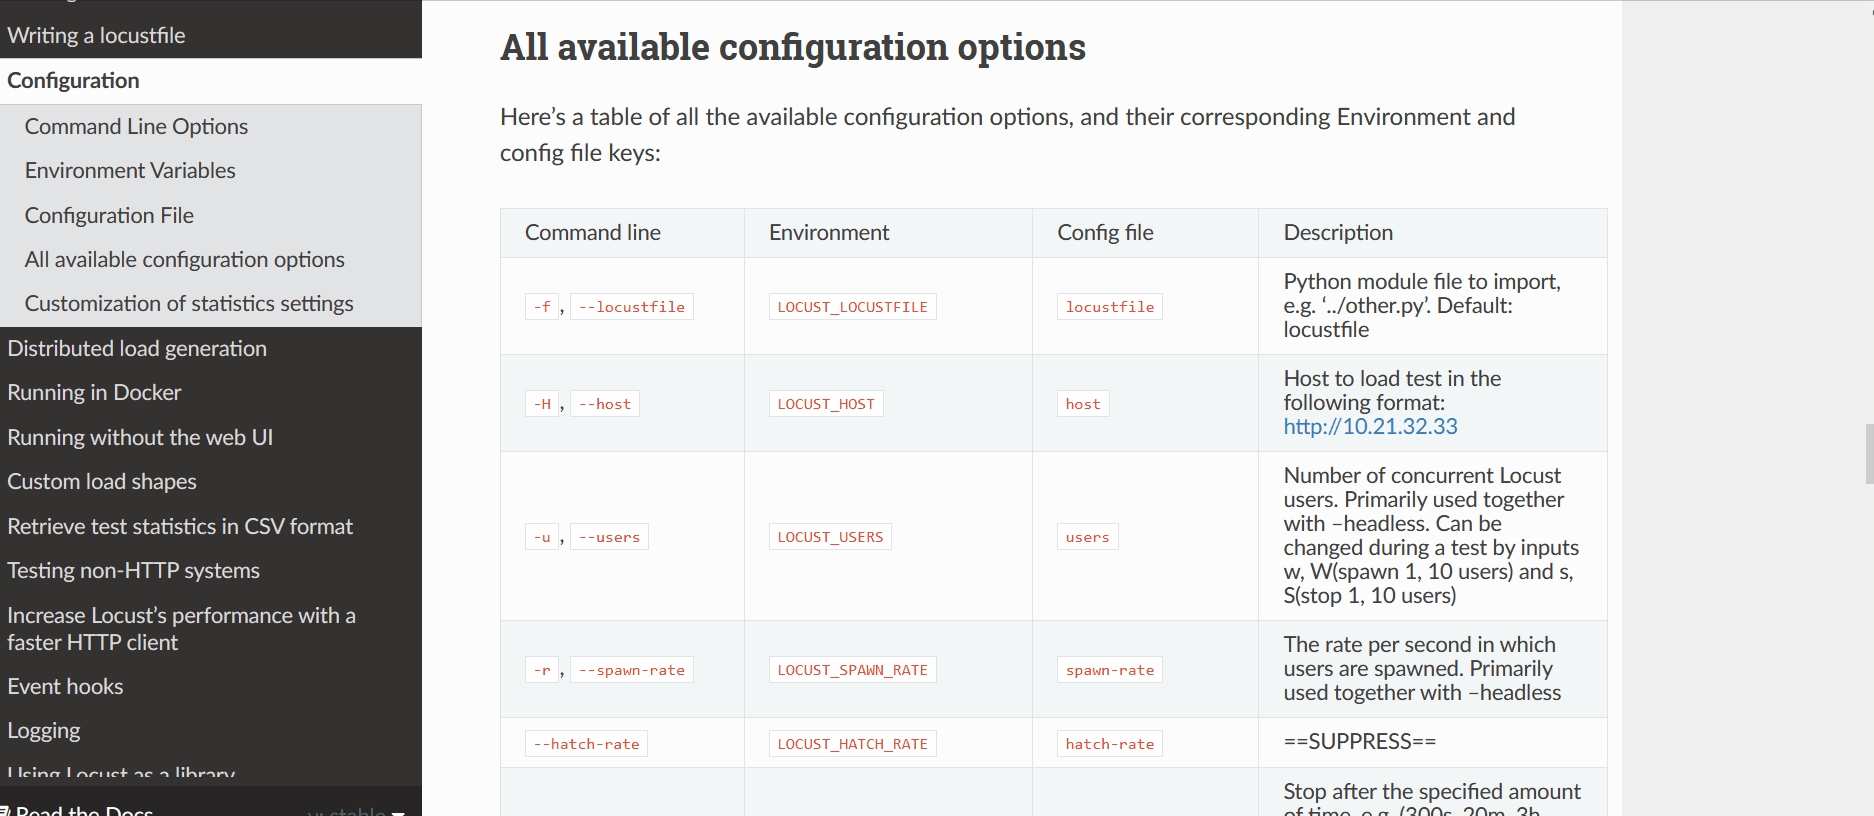Open the Read the Docs book icon
This screenshot has width=1874, height=816.
coord(6,810)
